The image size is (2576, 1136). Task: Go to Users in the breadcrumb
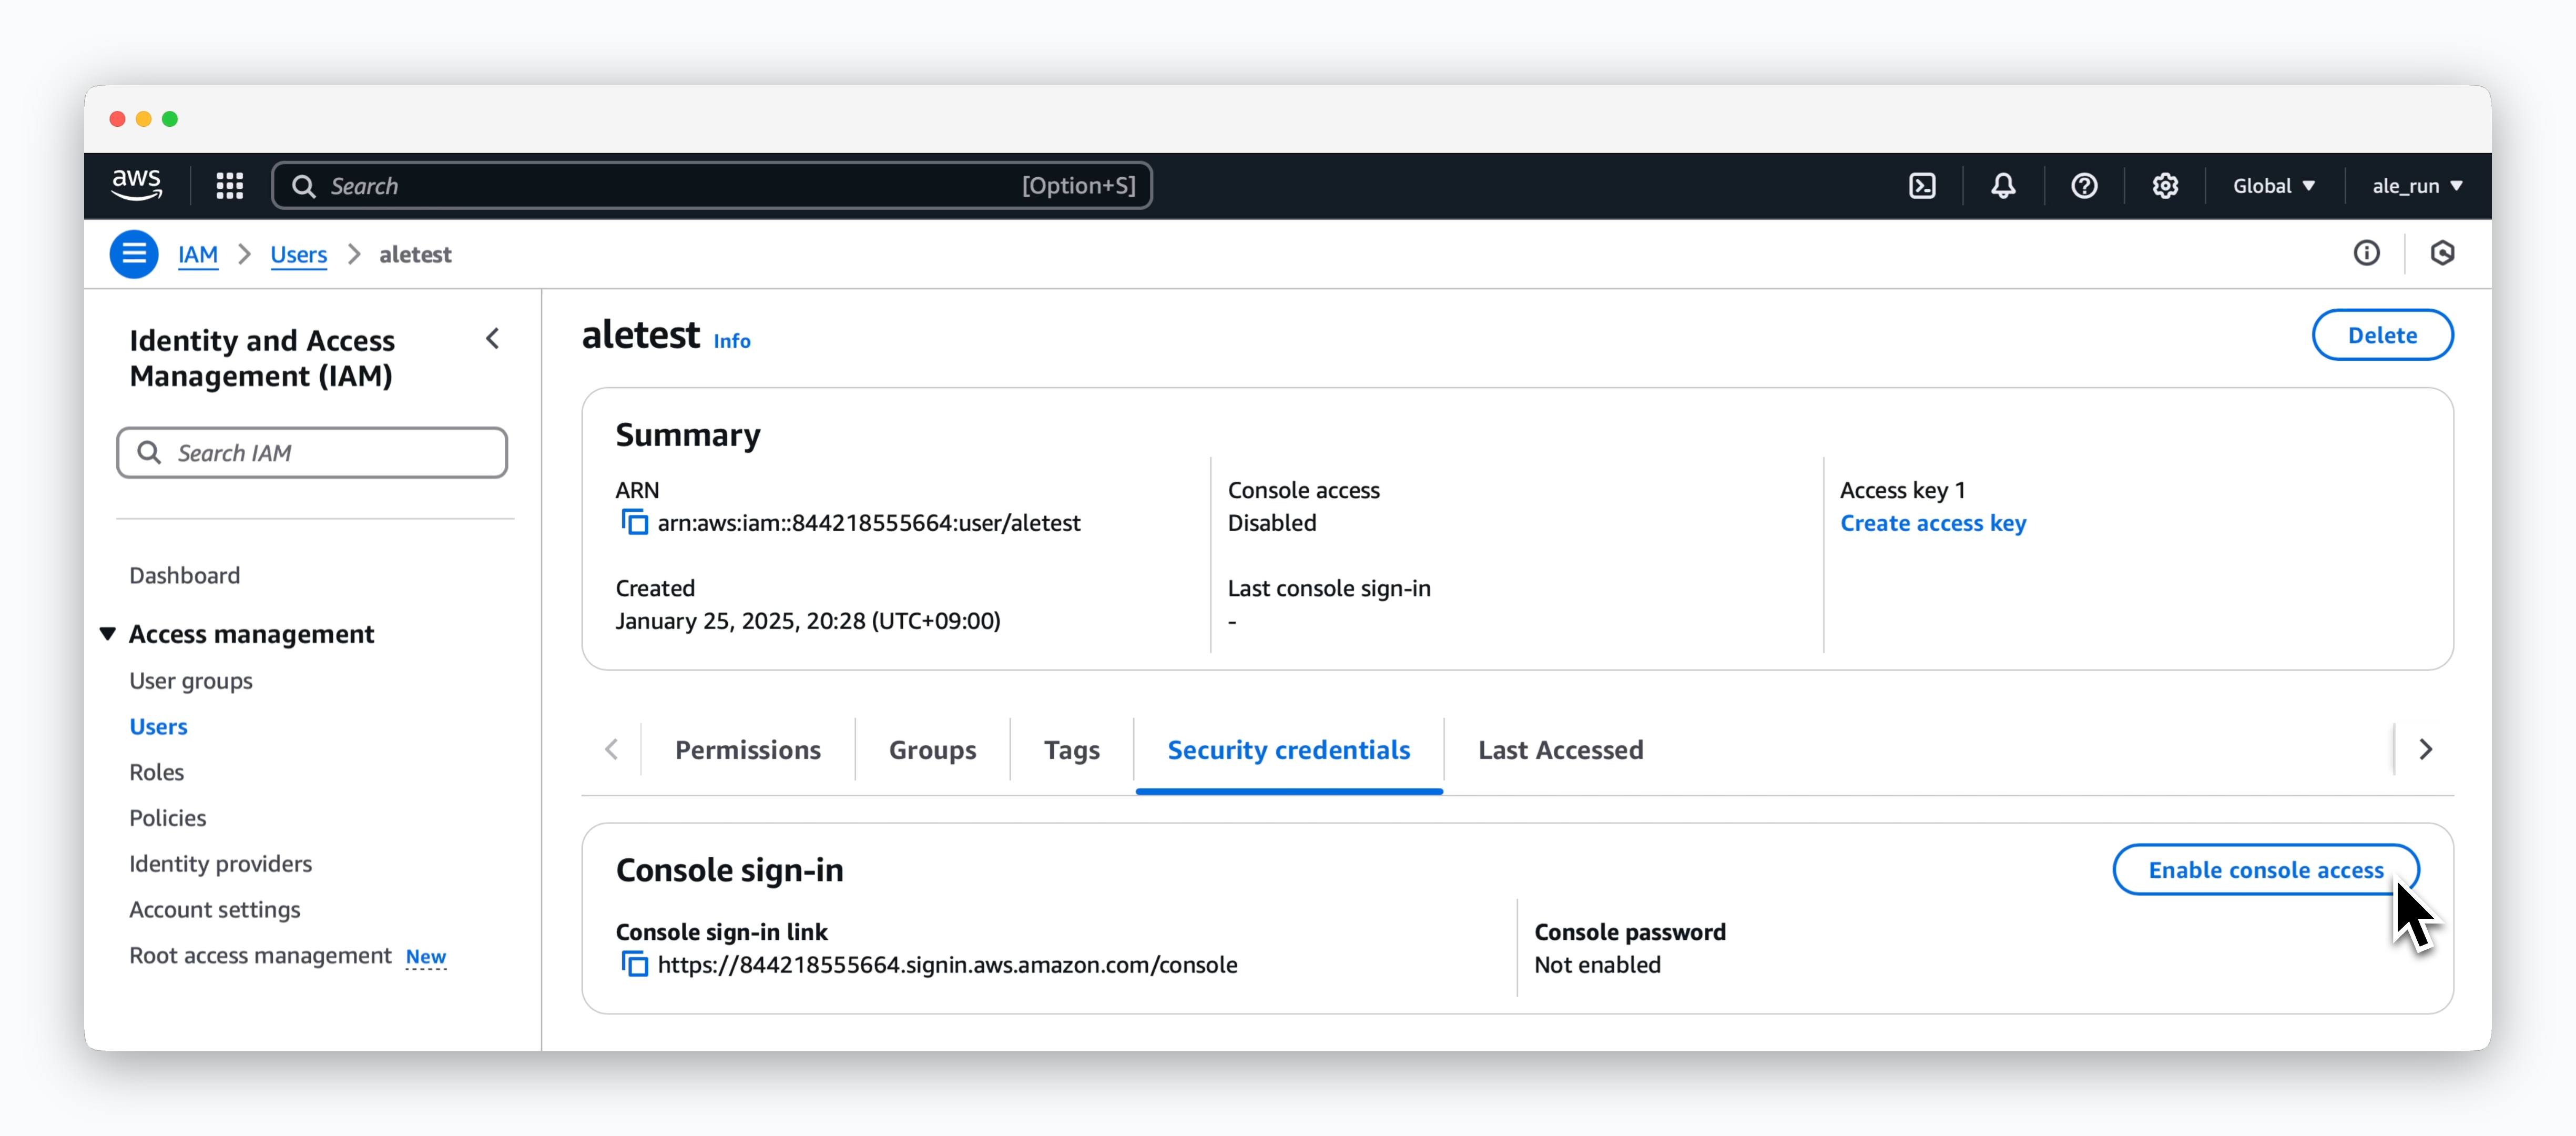click(298, 255)
